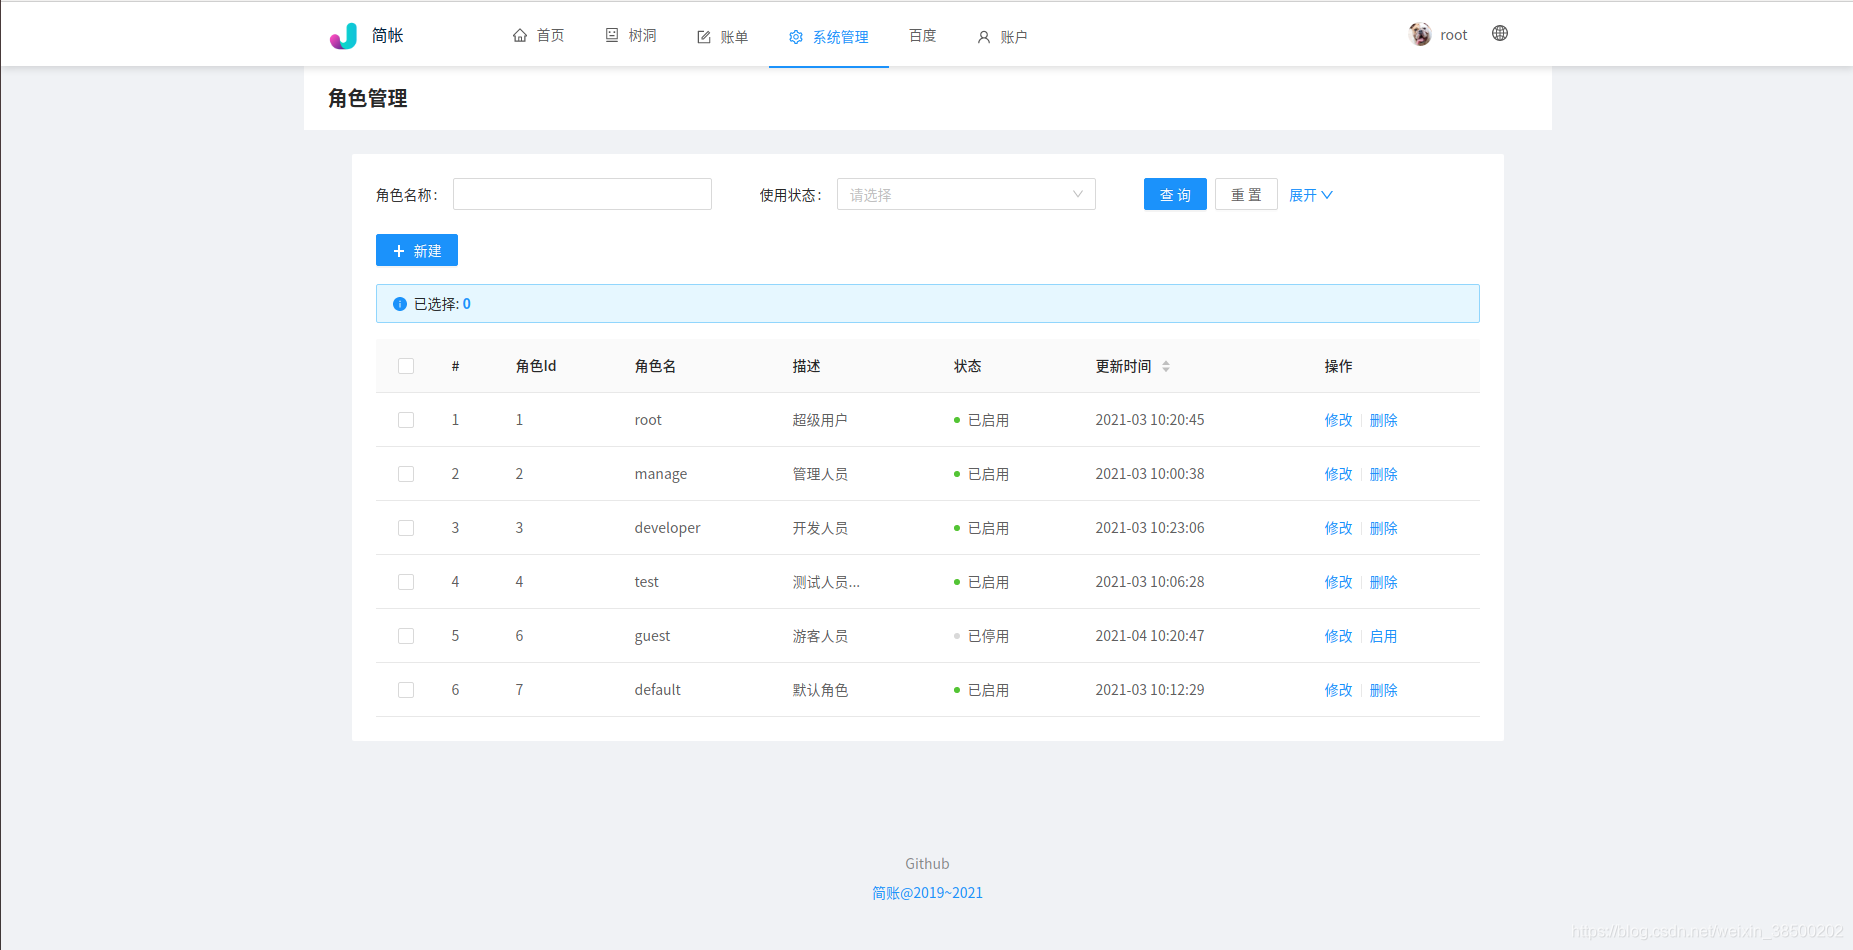Image resolution: width=1853 pixels, height=950 pixels.
Task: Toggle the select-all checkbox in table header
Action: click(406, 366)
